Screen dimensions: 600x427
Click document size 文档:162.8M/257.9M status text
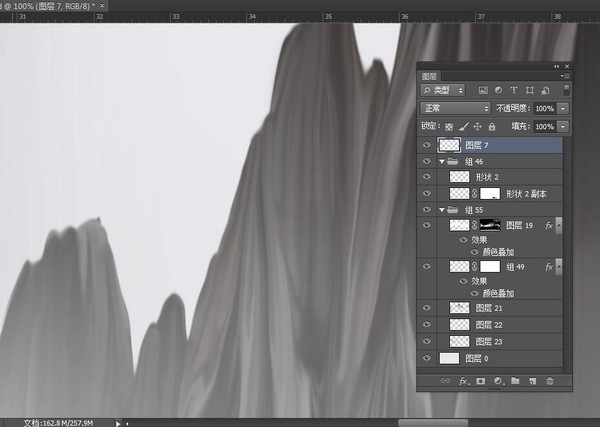click(x=58, y=423)
